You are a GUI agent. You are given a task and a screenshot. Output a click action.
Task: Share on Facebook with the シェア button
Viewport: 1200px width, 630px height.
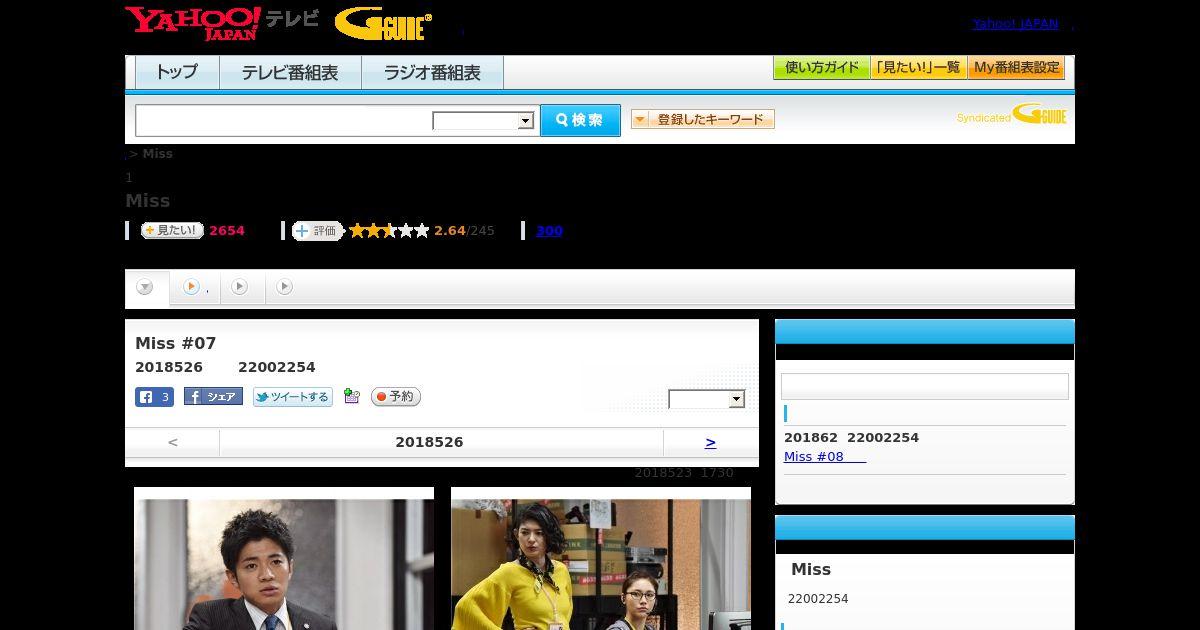coord(213,397)
